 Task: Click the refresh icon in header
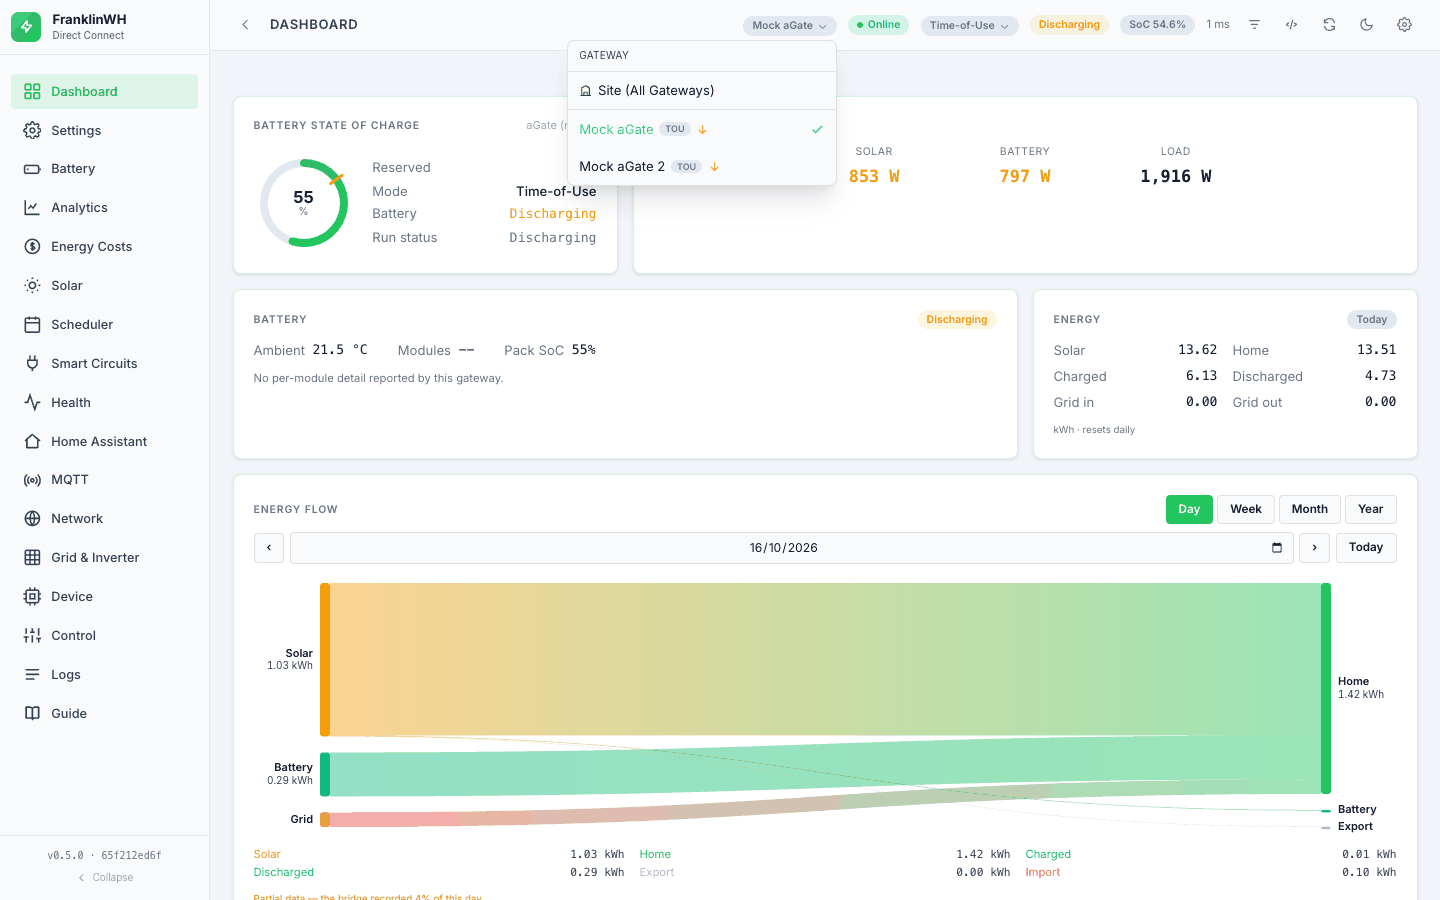[x=1329, y=25]
